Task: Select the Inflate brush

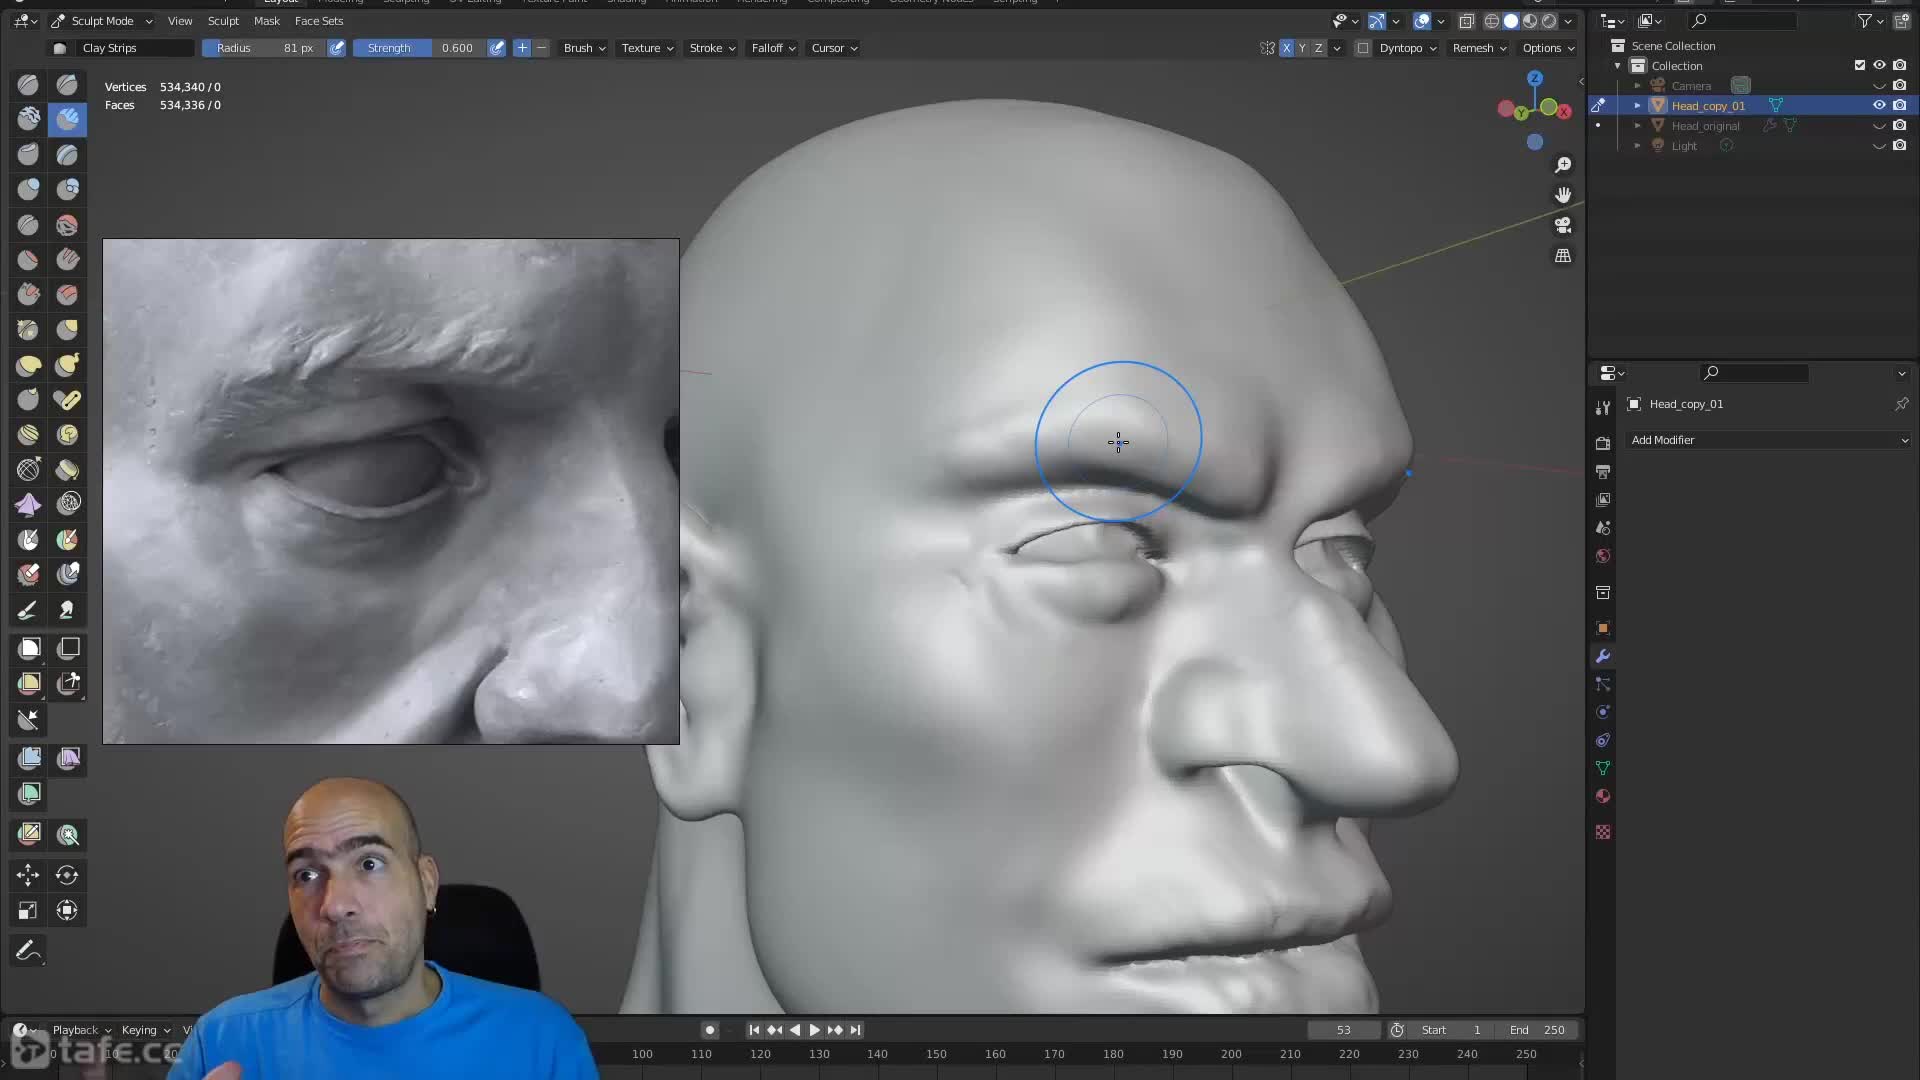Action: coord(28,189)
